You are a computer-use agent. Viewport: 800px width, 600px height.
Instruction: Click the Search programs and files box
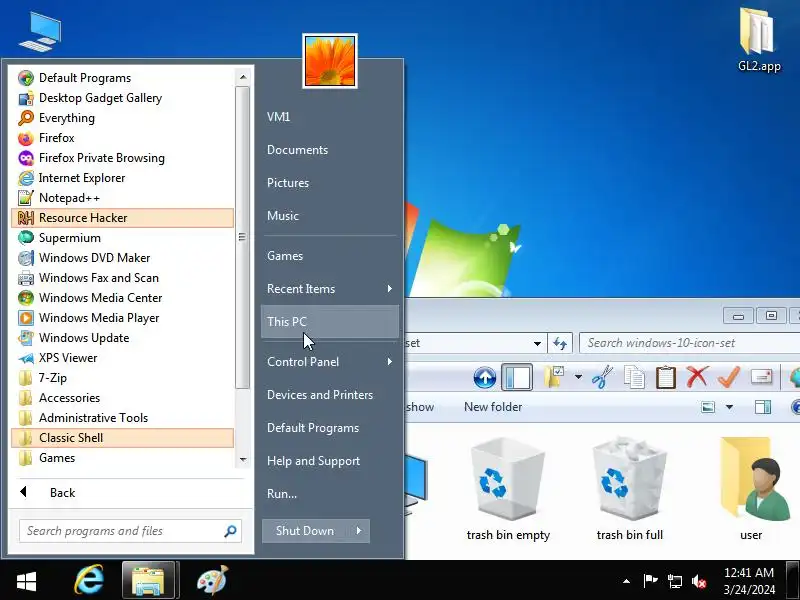(130, 531)
